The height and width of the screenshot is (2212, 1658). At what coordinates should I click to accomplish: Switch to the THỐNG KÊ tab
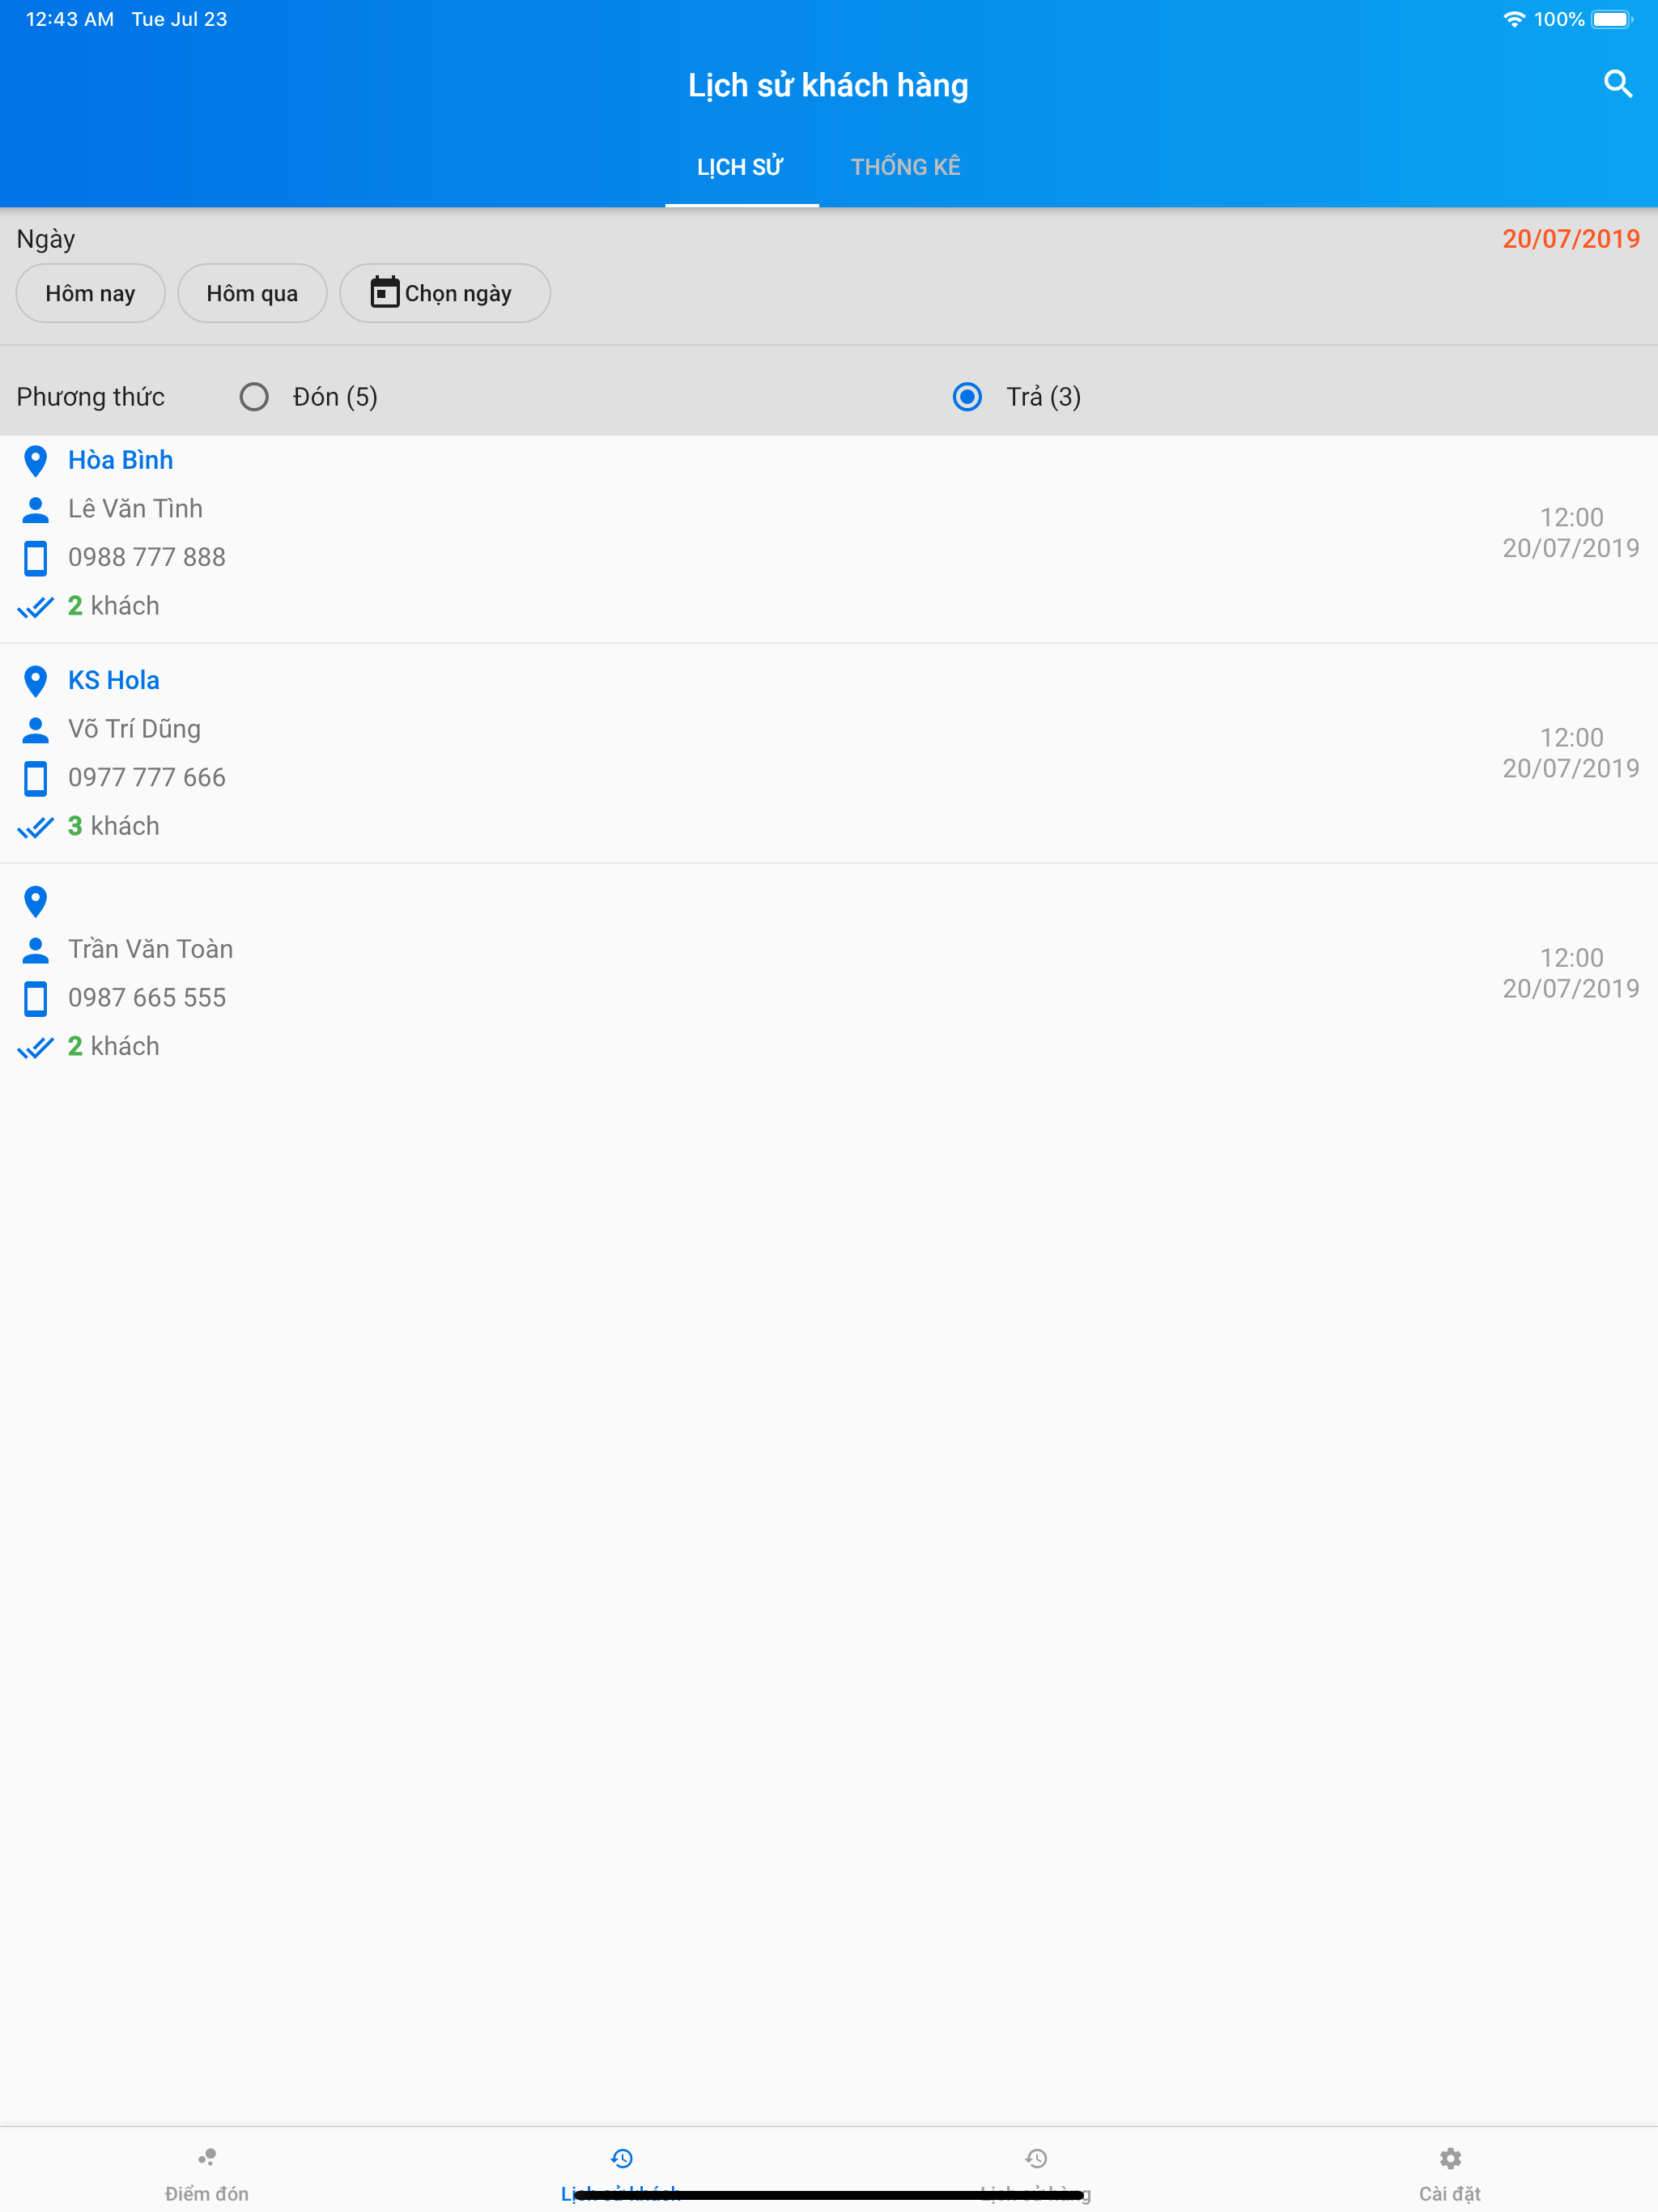[905, 167]
